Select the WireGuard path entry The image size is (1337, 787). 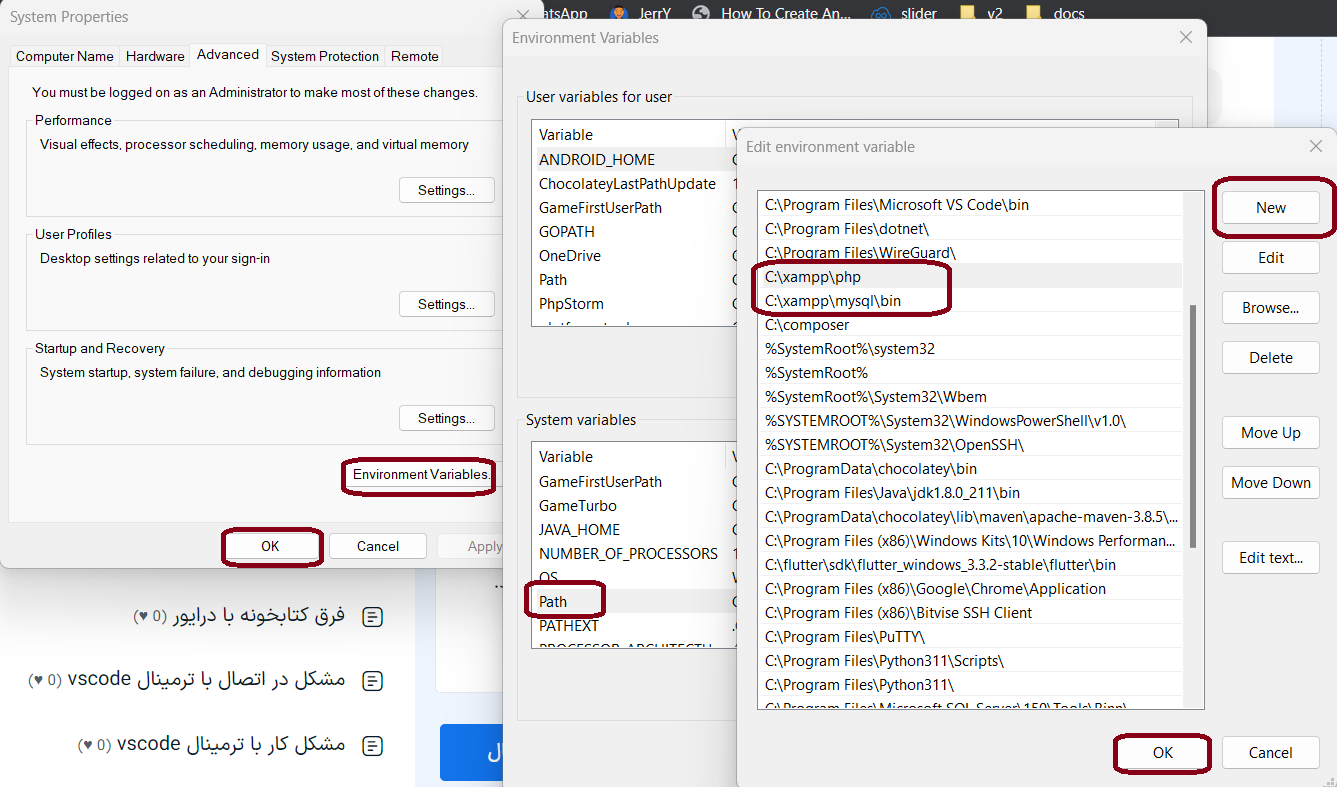point(969,252)
